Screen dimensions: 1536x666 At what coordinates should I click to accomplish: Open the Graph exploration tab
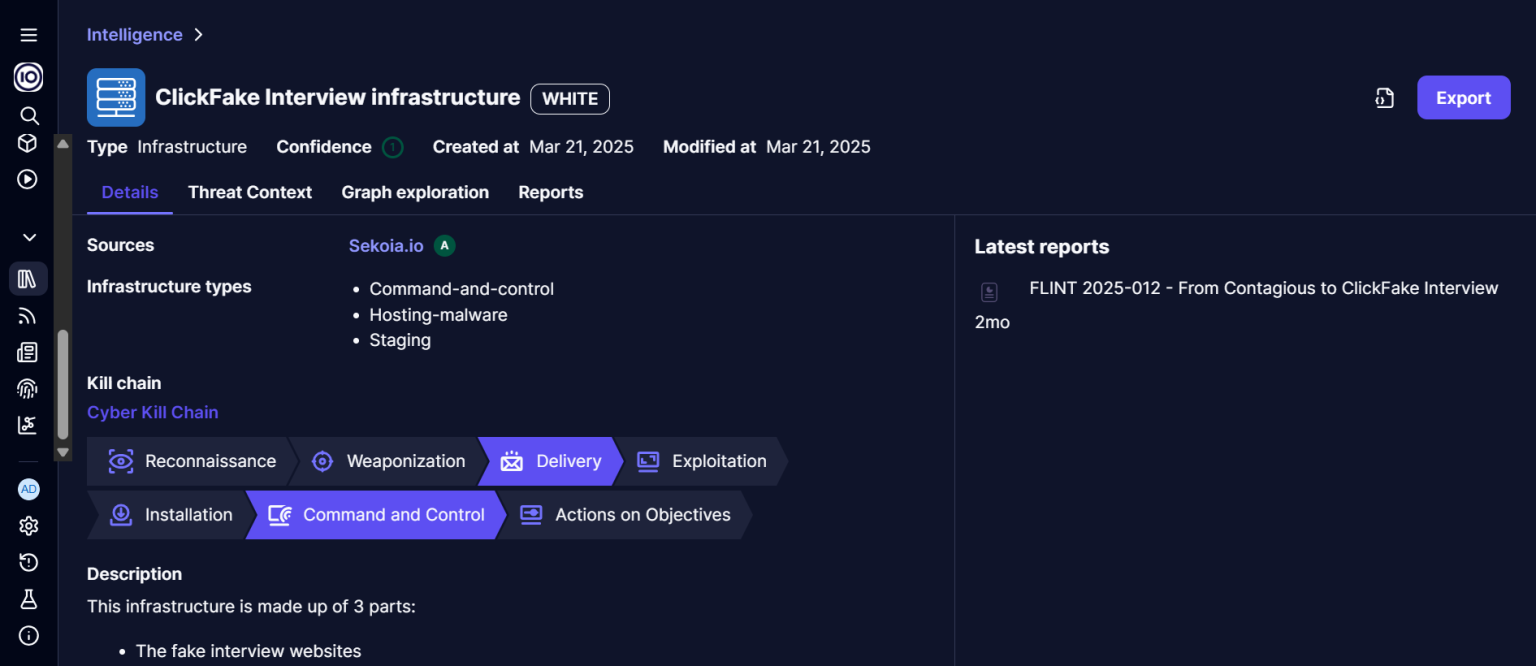coord(415,192)
